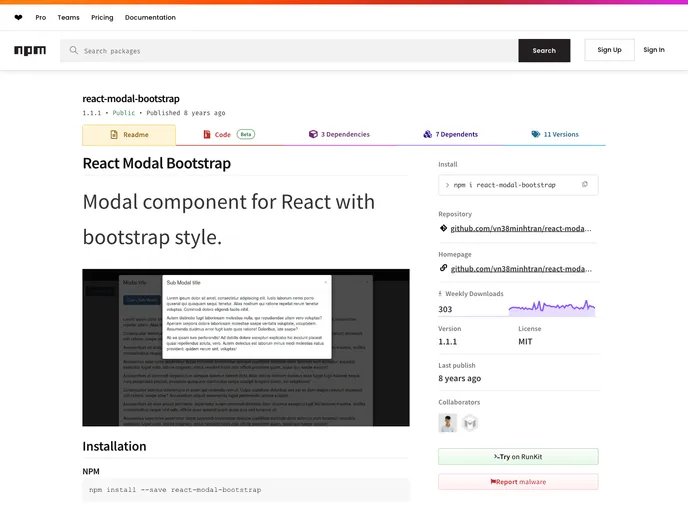Click the Readme file icon
The image size is (688, 512).
coord(114,135)
